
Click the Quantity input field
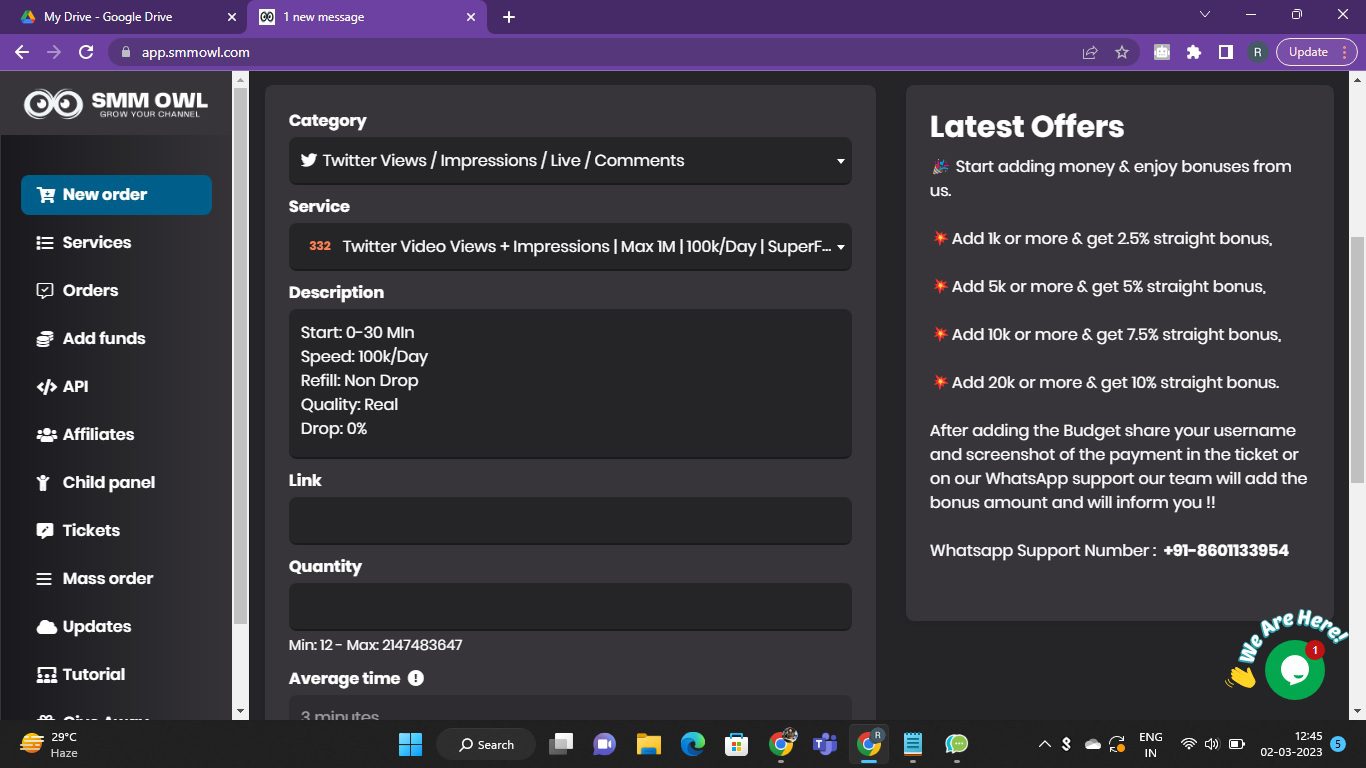tap(570, 607)
